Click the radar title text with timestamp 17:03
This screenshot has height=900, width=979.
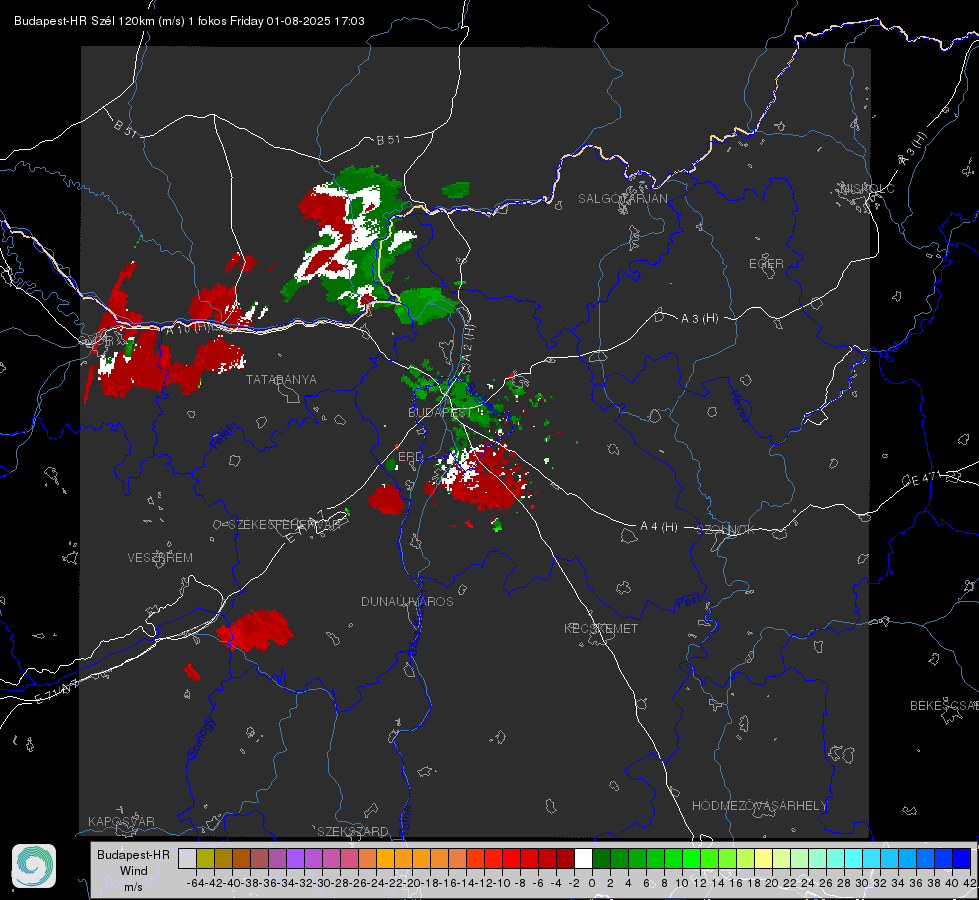[189, 21]
